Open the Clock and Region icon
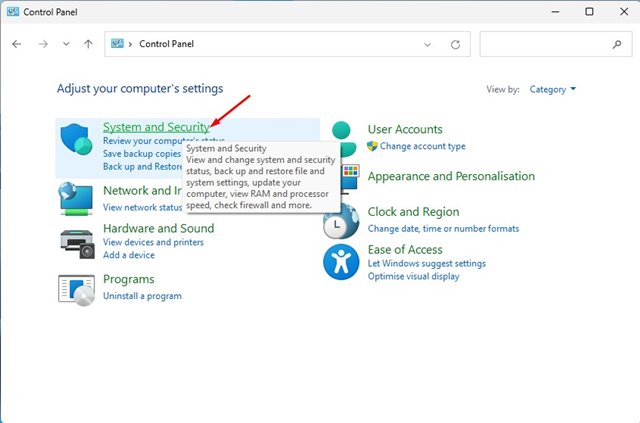This screenshot has height=423, width=640. coord(341,223)
